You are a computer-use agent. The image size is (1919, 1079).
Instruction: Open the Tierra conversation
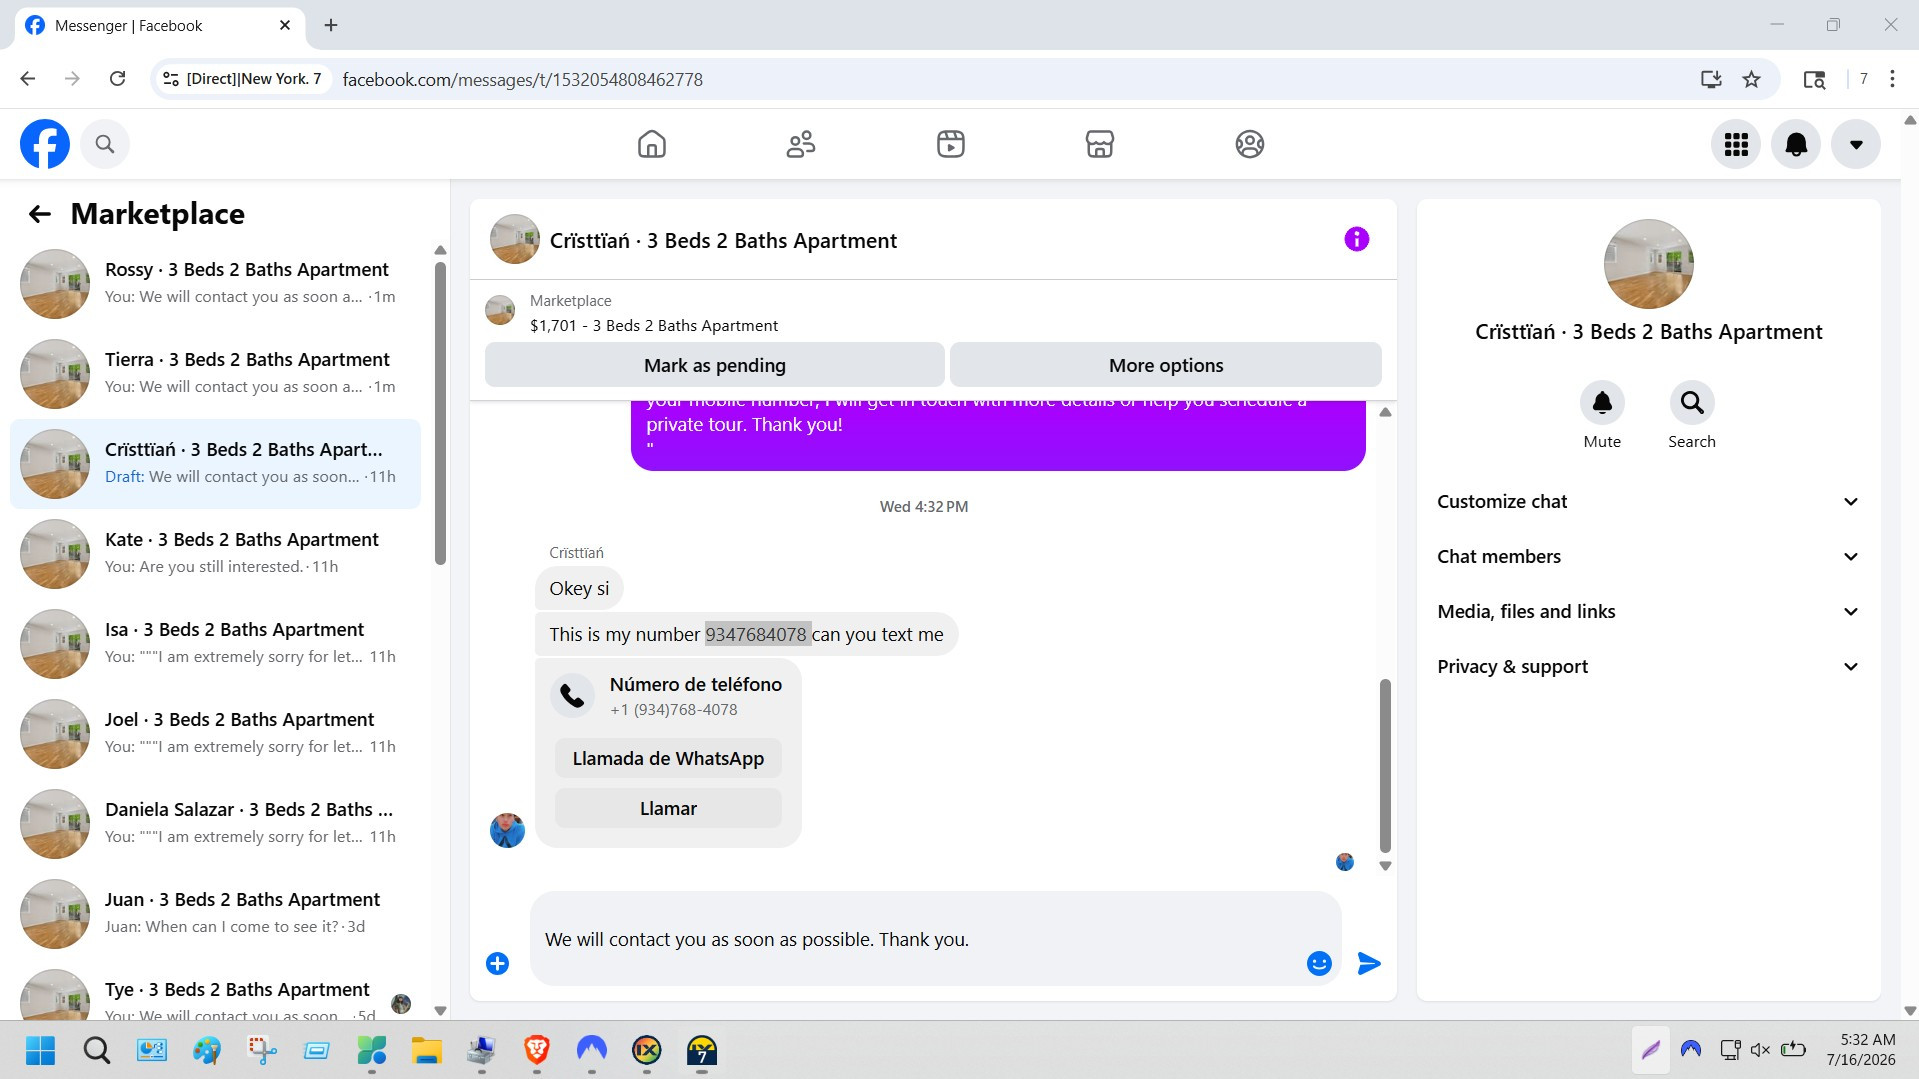coord(215,374)
